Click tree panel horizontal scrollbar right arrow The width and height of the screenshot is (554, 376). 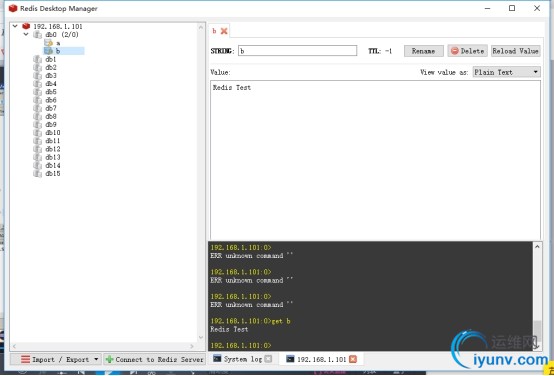coord(192,346)
